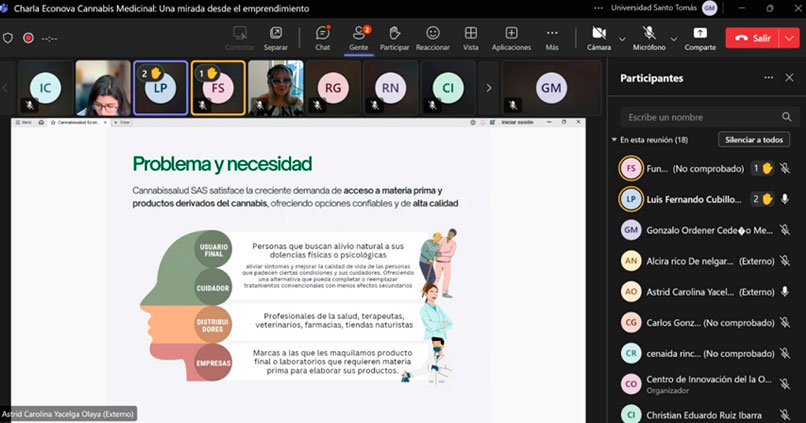
Task: Close the Participantes side panel
Action: click(x=789, y=77)
